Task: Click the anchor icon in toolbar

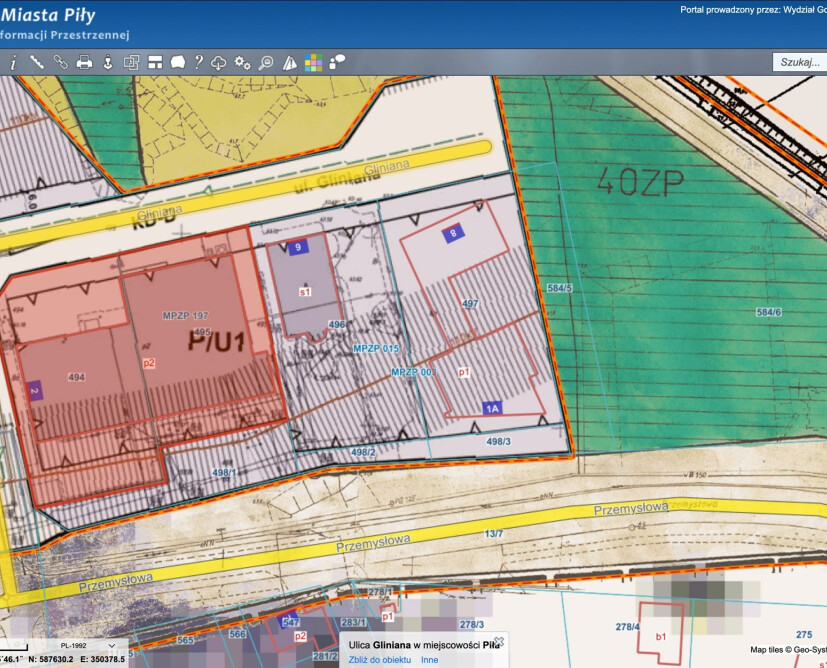Action: [108, 62]
